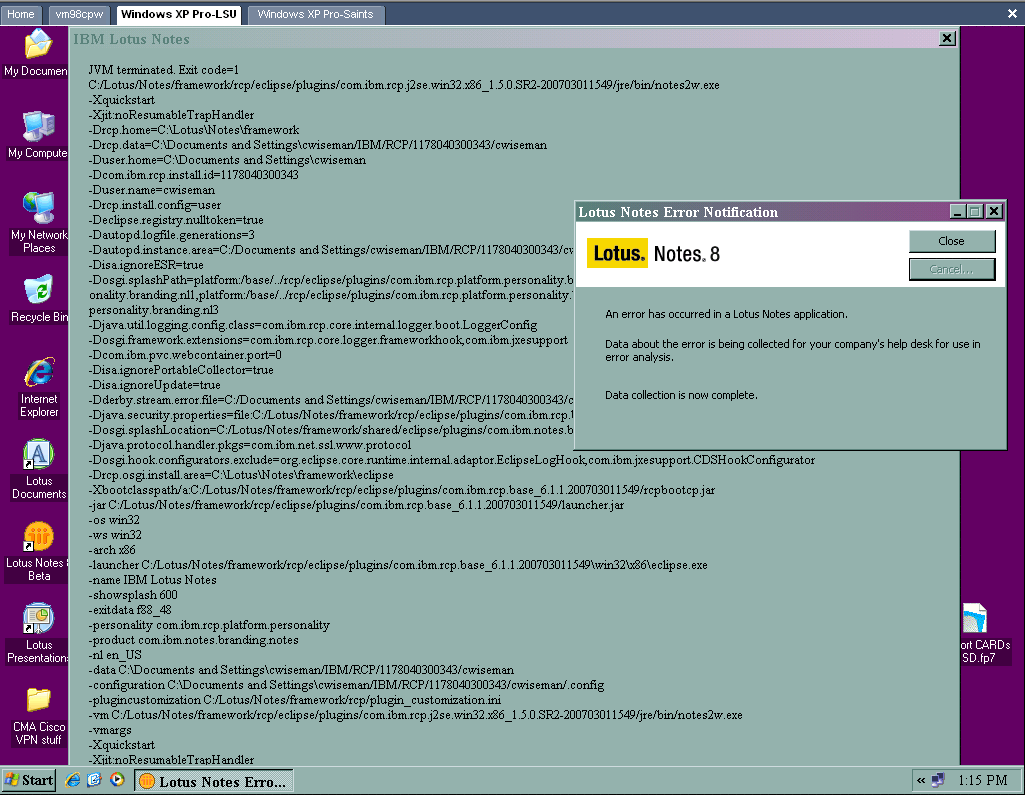Open the CARDs SD.fp7 file icon
This screenshot has width=1025, height=795.
pyautogui.click(x=985, y=634)
